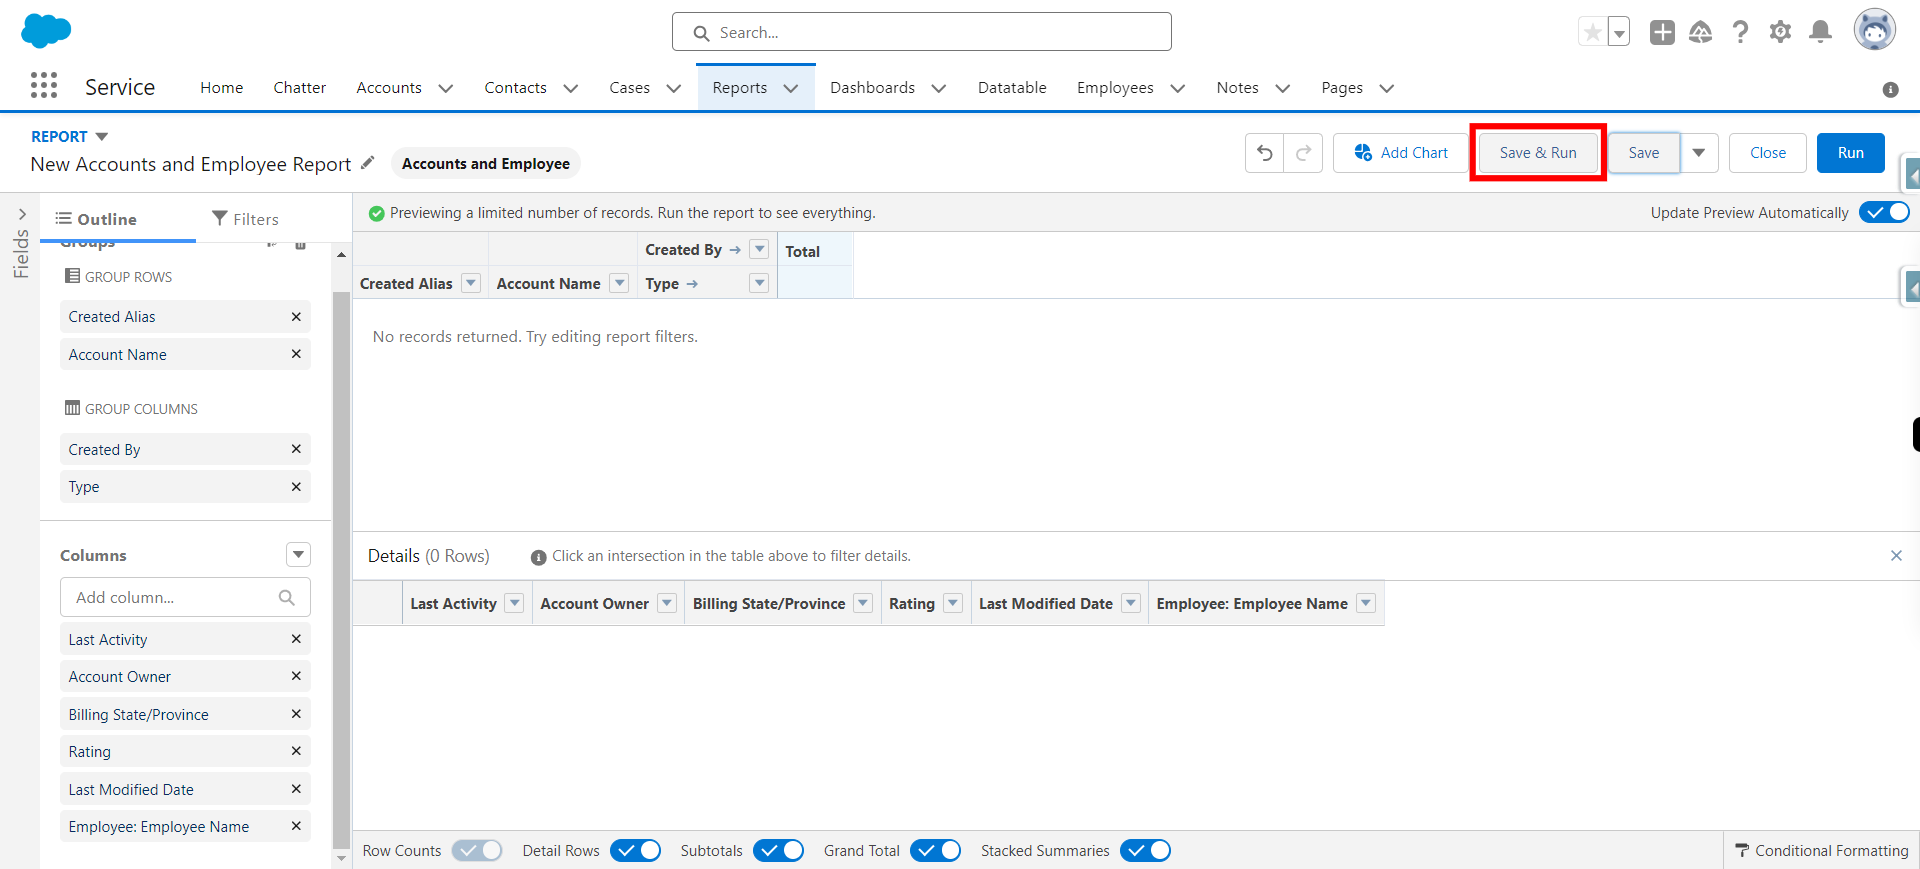The height and width of the screenshot is (869, 1920).
Task: Open the Created Alias column header menu
Action: click(x=471, y=283)
